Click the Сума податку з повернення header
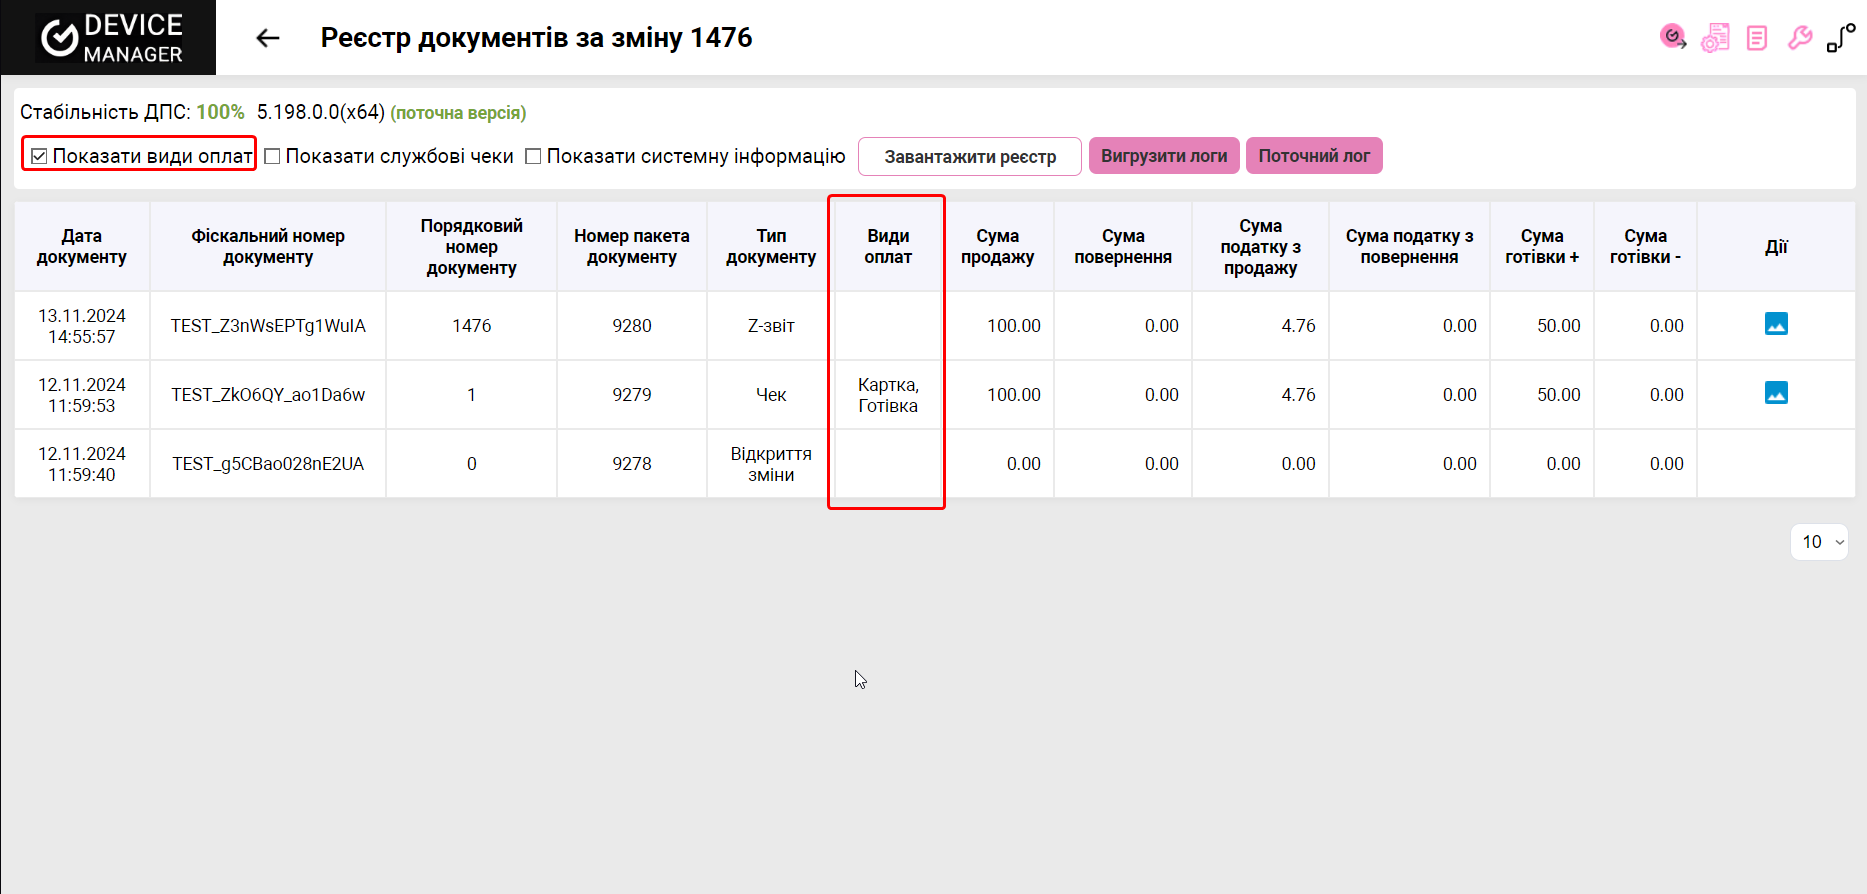This screenshot has width=1867, height=894. 1410,247
